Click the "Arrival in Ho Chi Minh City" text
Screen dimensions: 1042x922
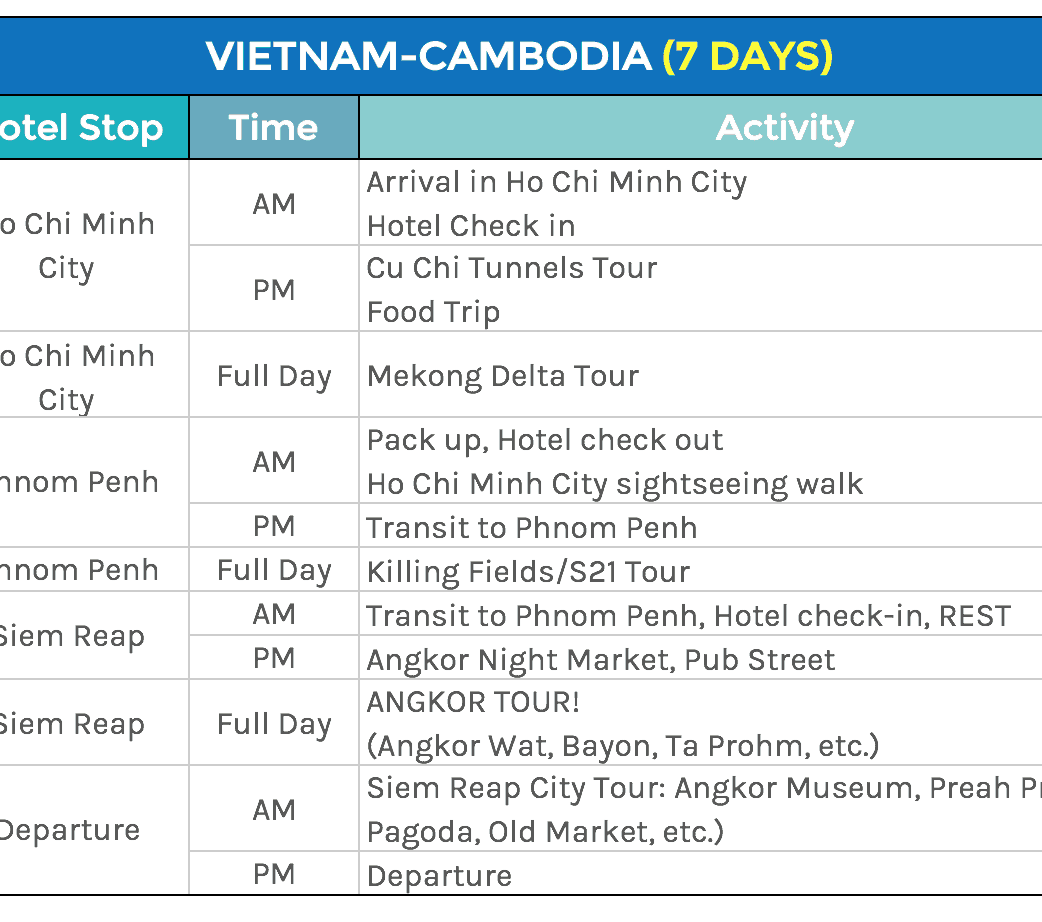(x=556, y=182)
